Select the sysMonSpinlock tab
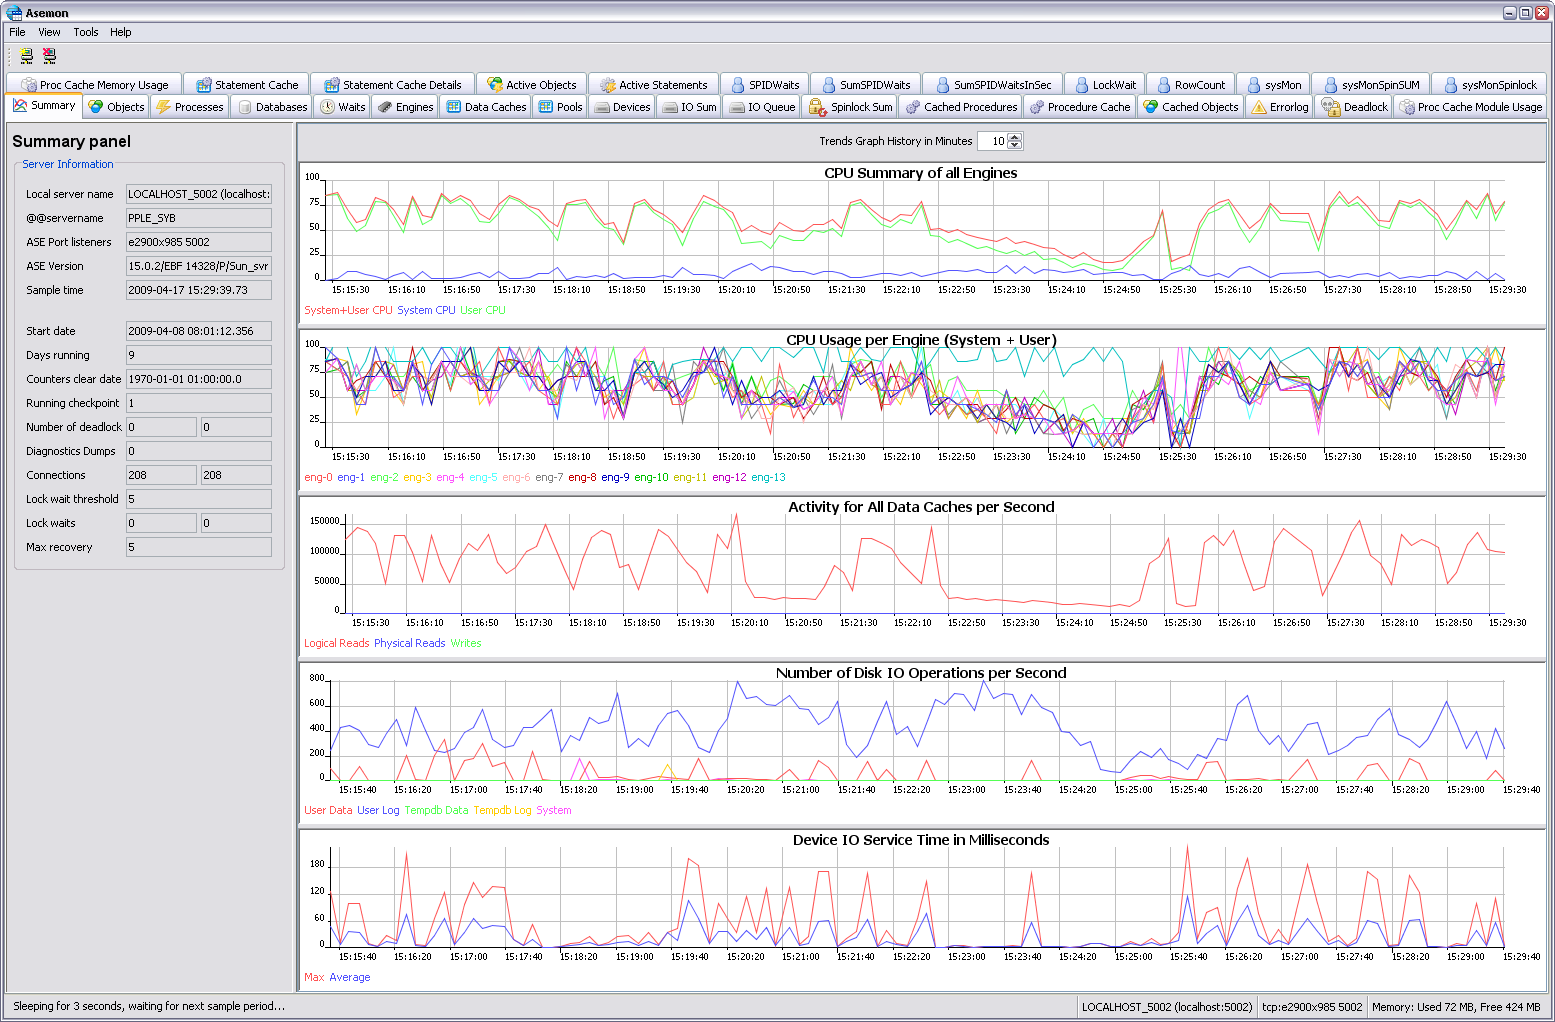Screen dimensions: 1555x1022 coord(1489,85)
